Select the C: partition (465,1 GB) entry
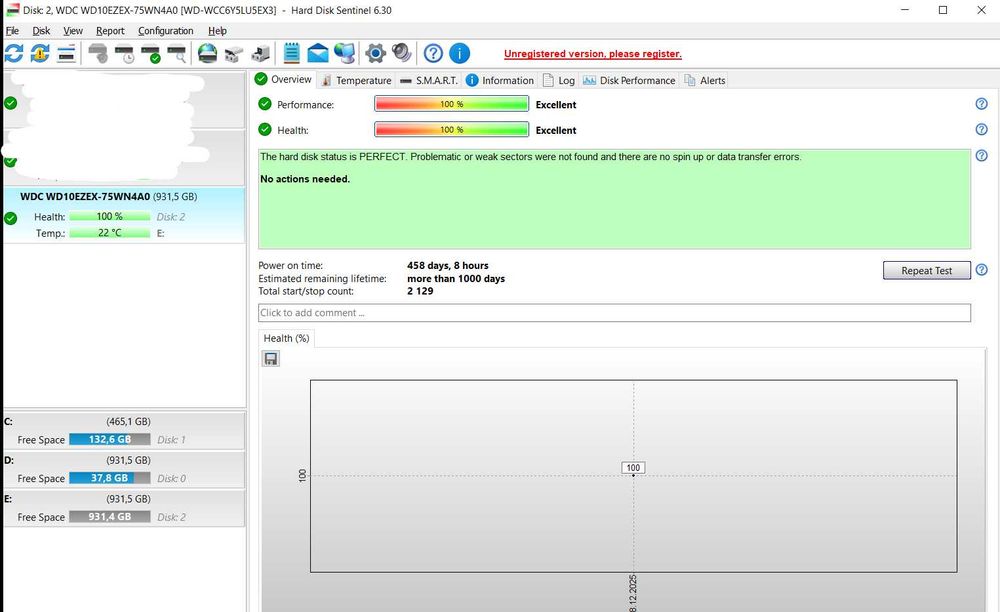Viewport: 1000px width, 612px height. (x=124, y=430)
